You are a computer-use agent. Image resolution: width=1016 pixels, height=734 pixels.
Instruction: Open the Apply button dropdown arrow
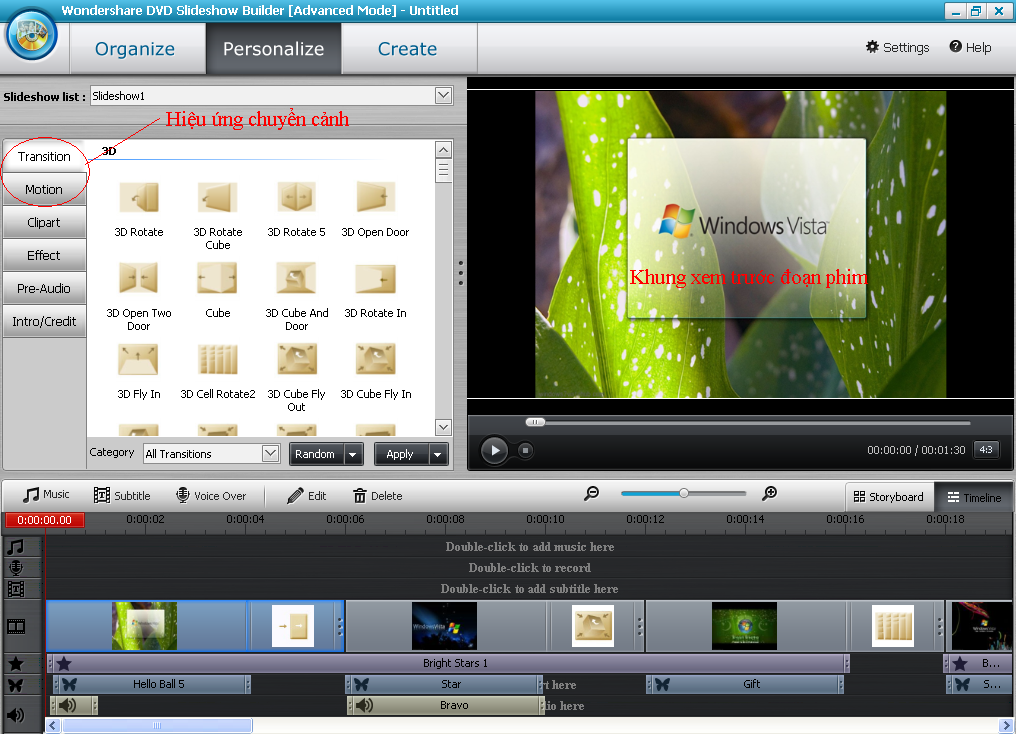[x=438, y=454]
